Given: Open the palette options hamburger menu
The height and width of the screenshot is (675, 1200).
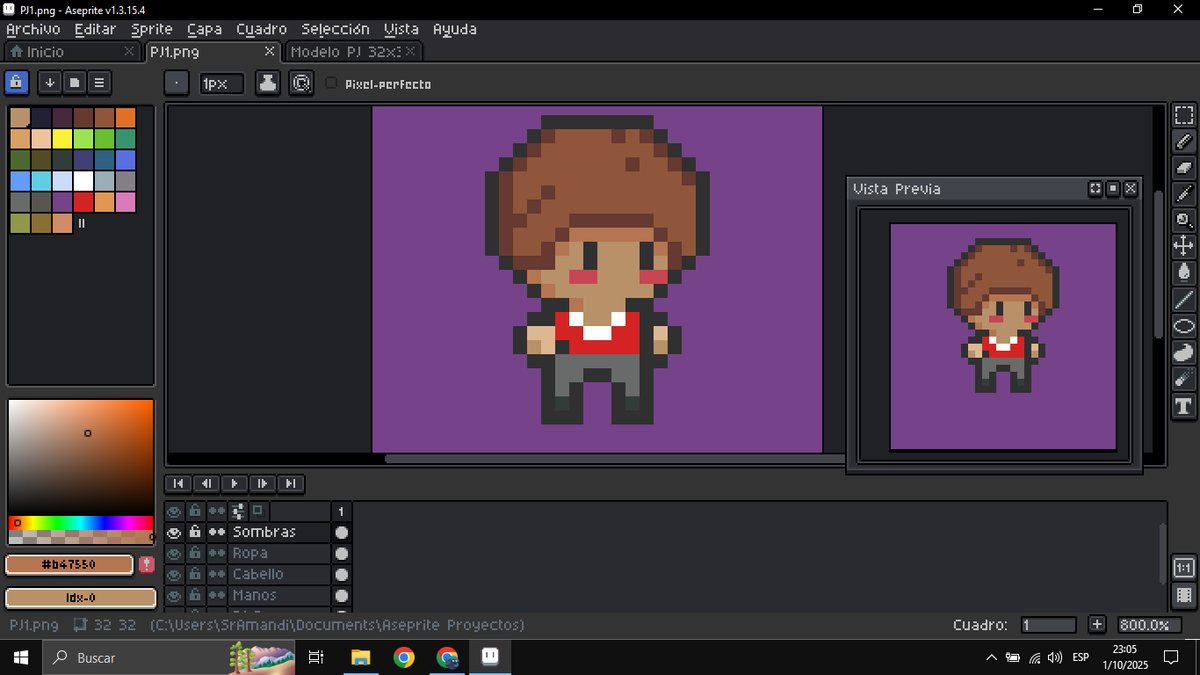Looking at the screenshot, I should [x=99, y=83].
